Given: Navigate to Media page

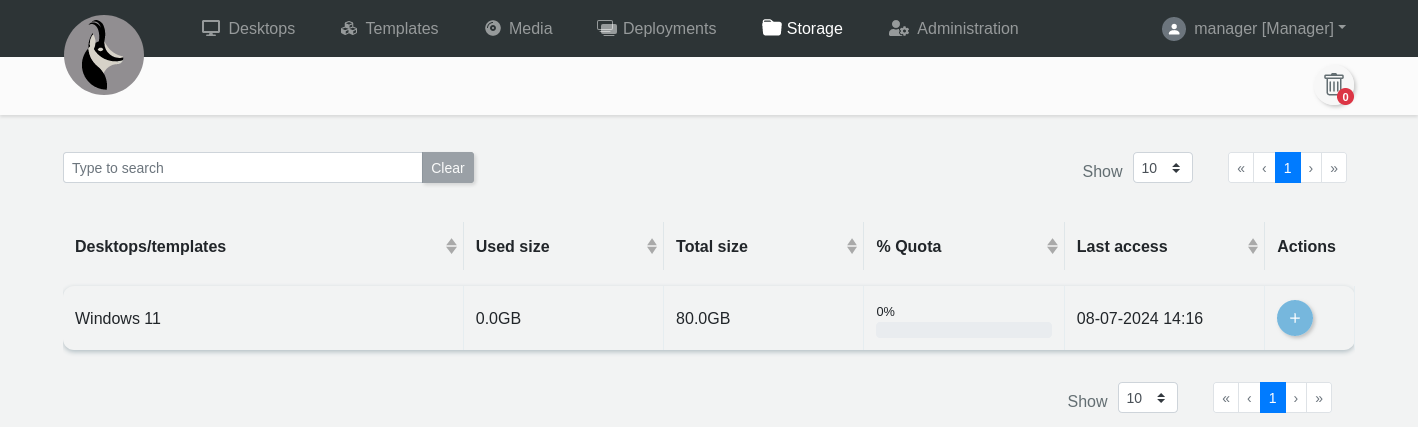Looking at the screenshot, I should 518,29.
